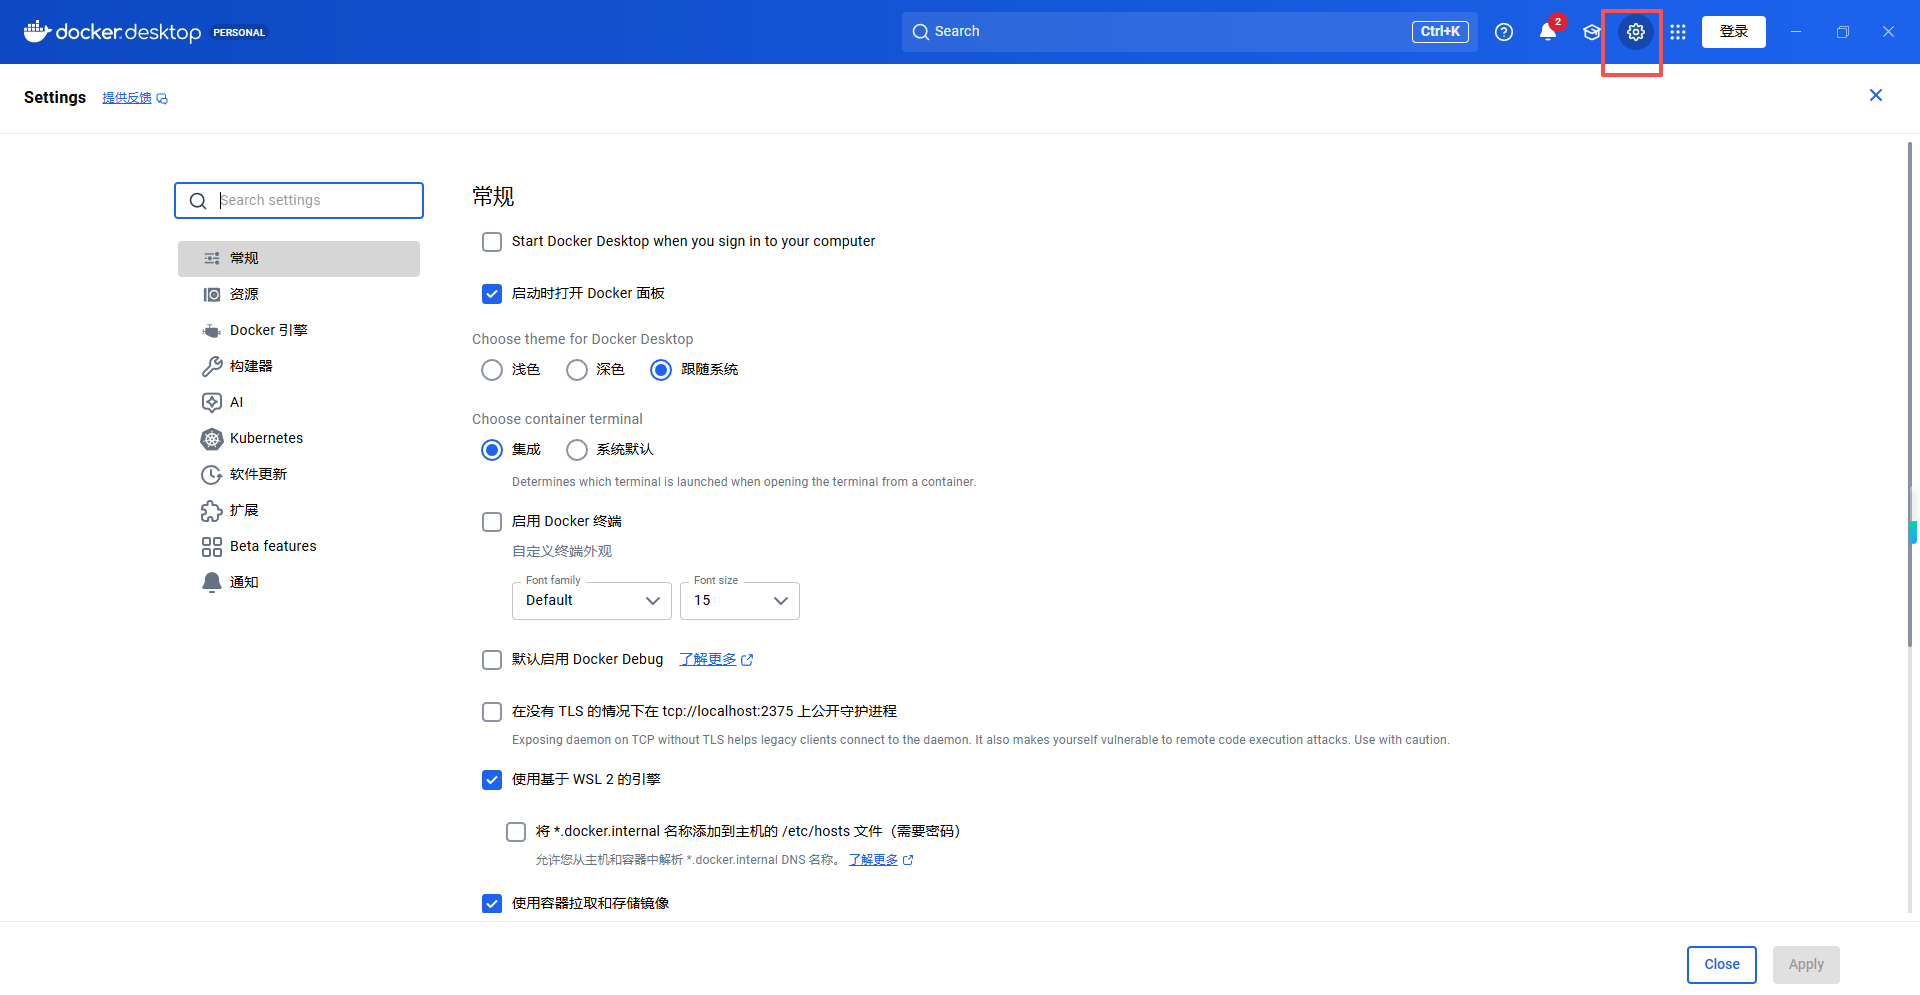
Task: Go to 资源 settings section
Action: pyautogui.click(x=299, y=295)
